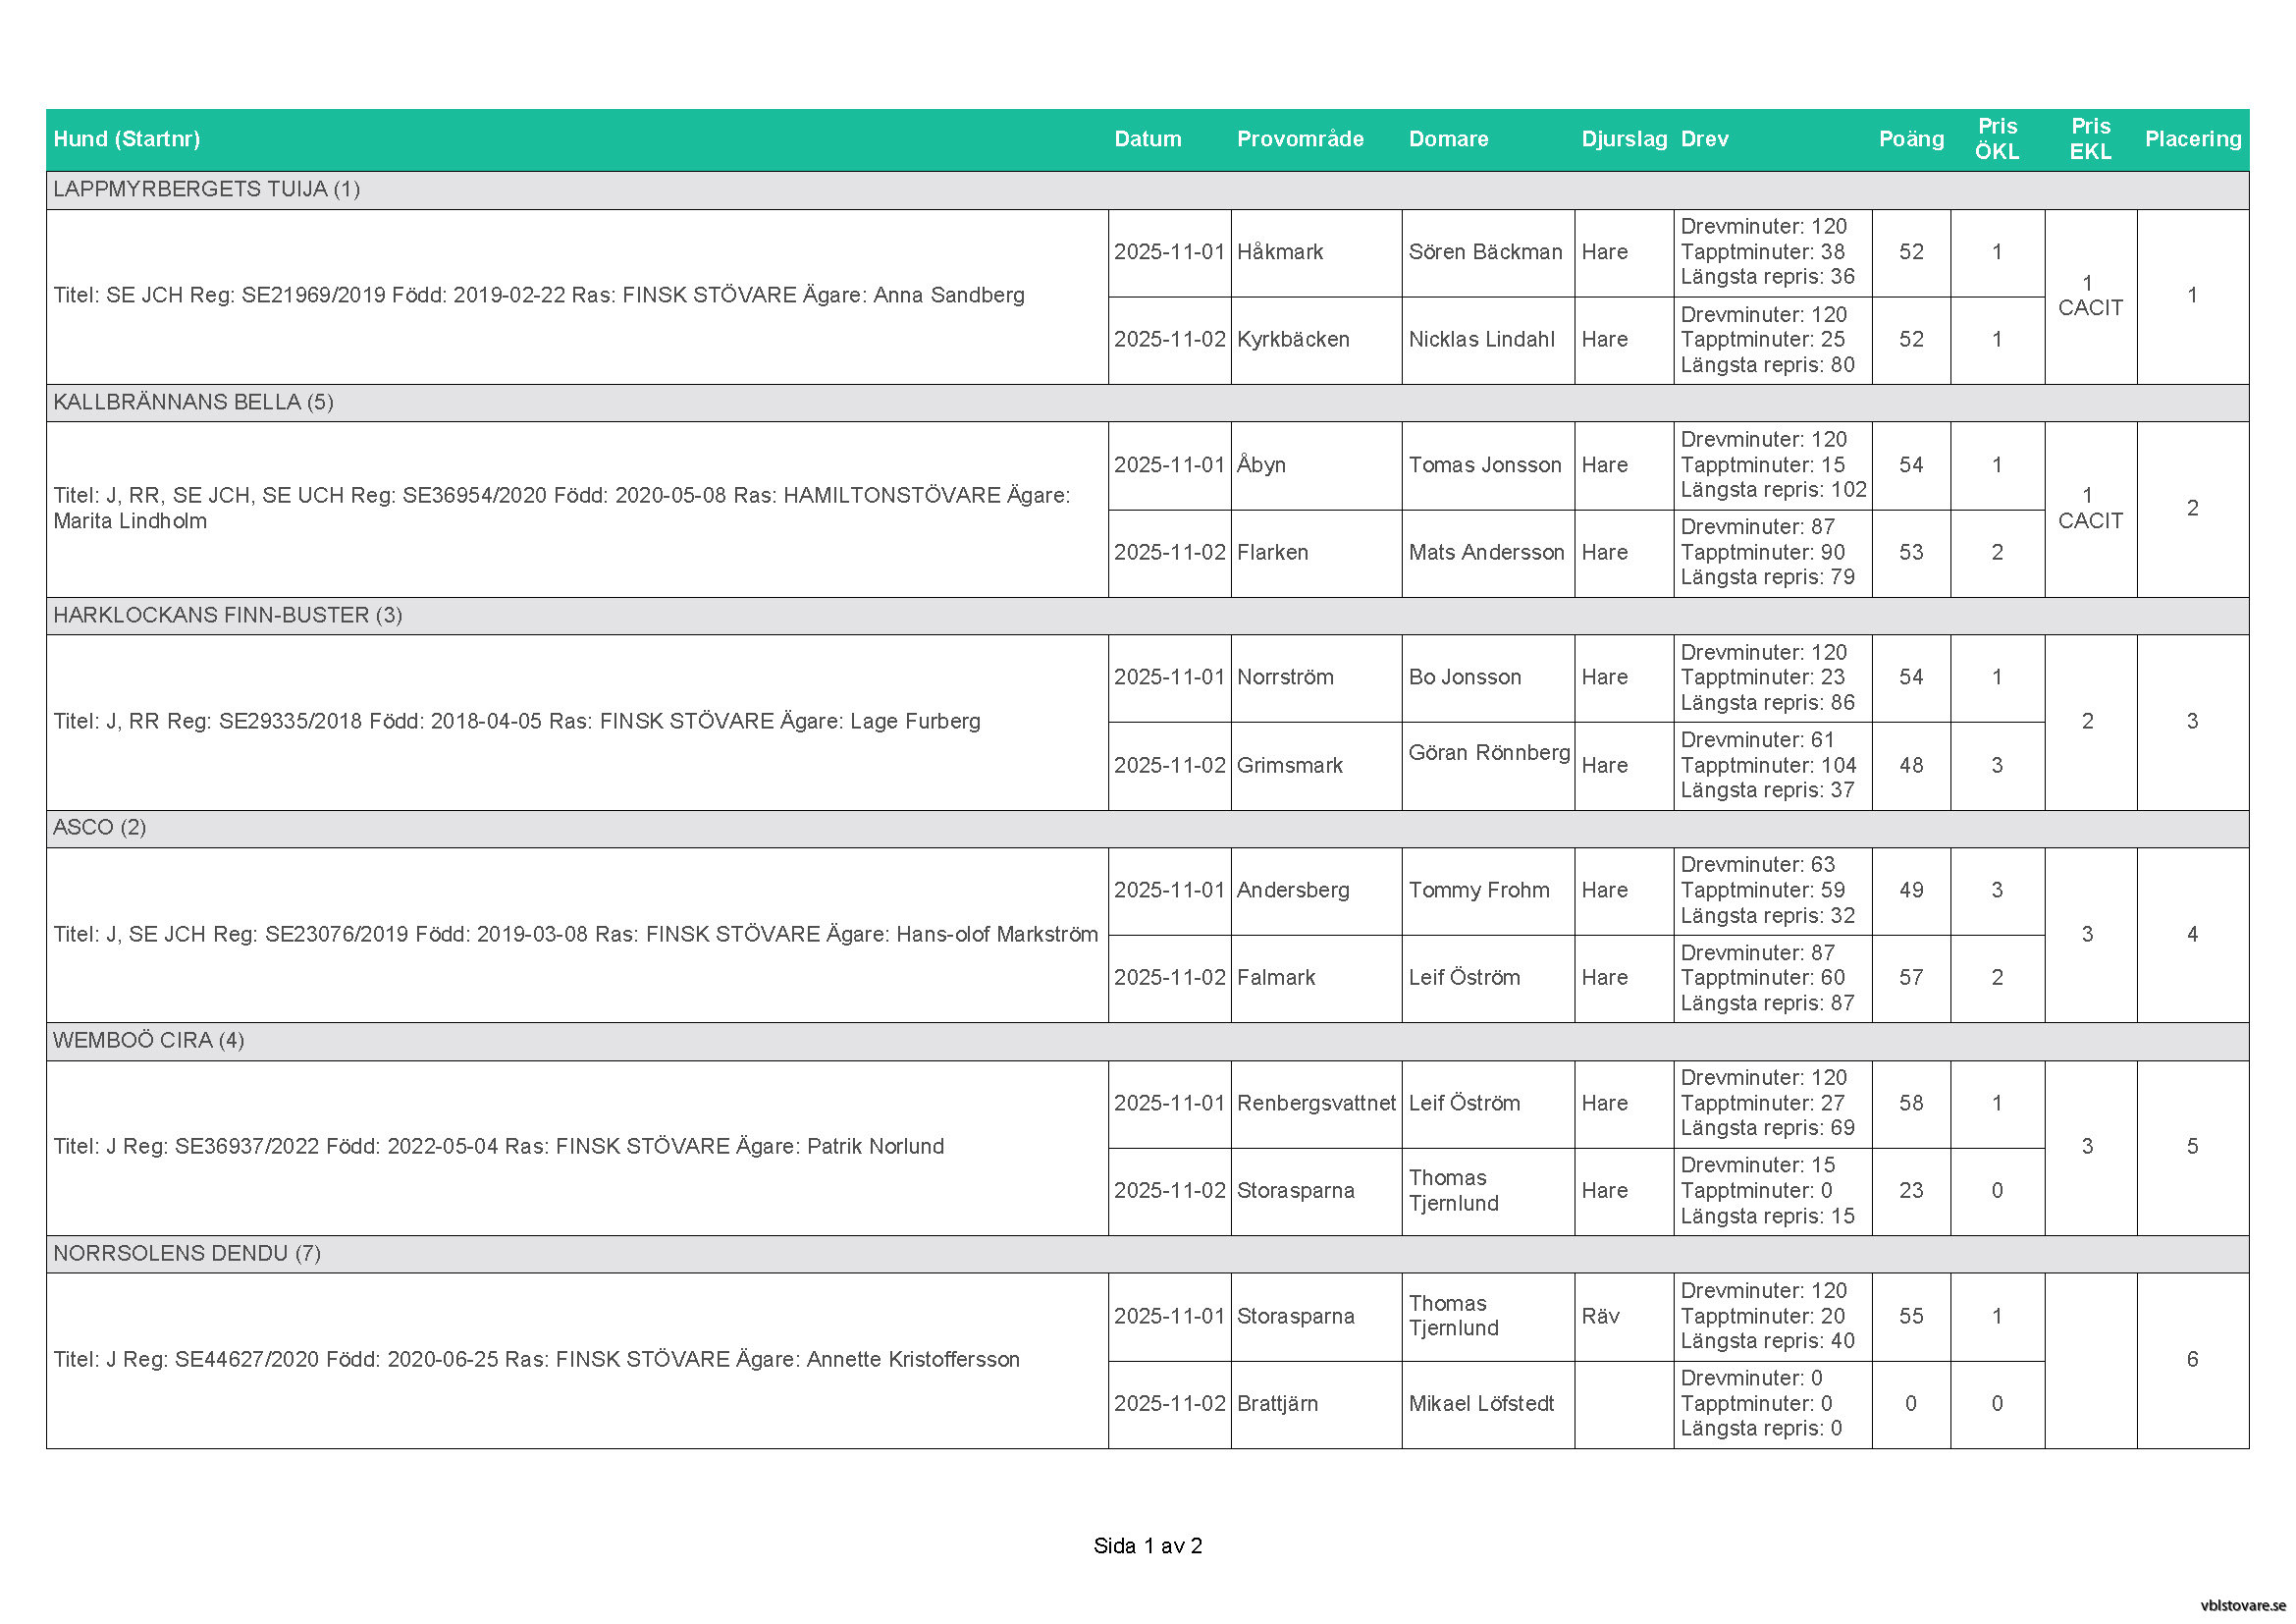Click the Hund (Startnr) column header
Image resolution: width=2296 pixels, height=1624 pixels.
(x=126, y=139)
